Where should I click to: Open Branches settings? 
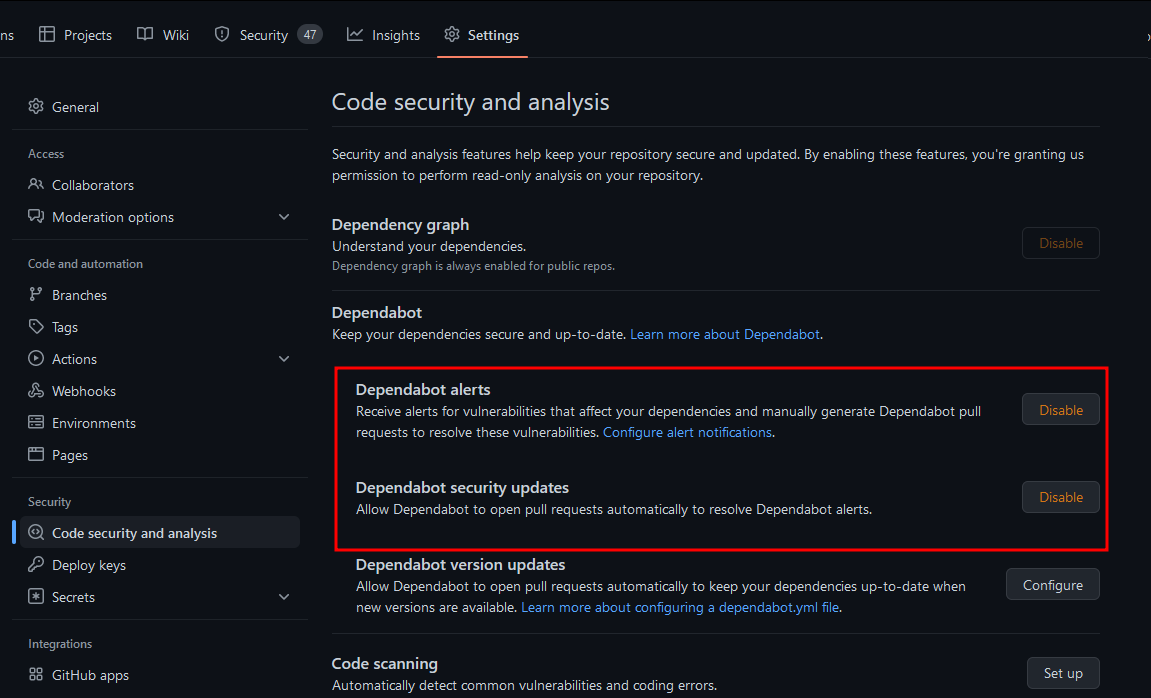coord(160,295)
